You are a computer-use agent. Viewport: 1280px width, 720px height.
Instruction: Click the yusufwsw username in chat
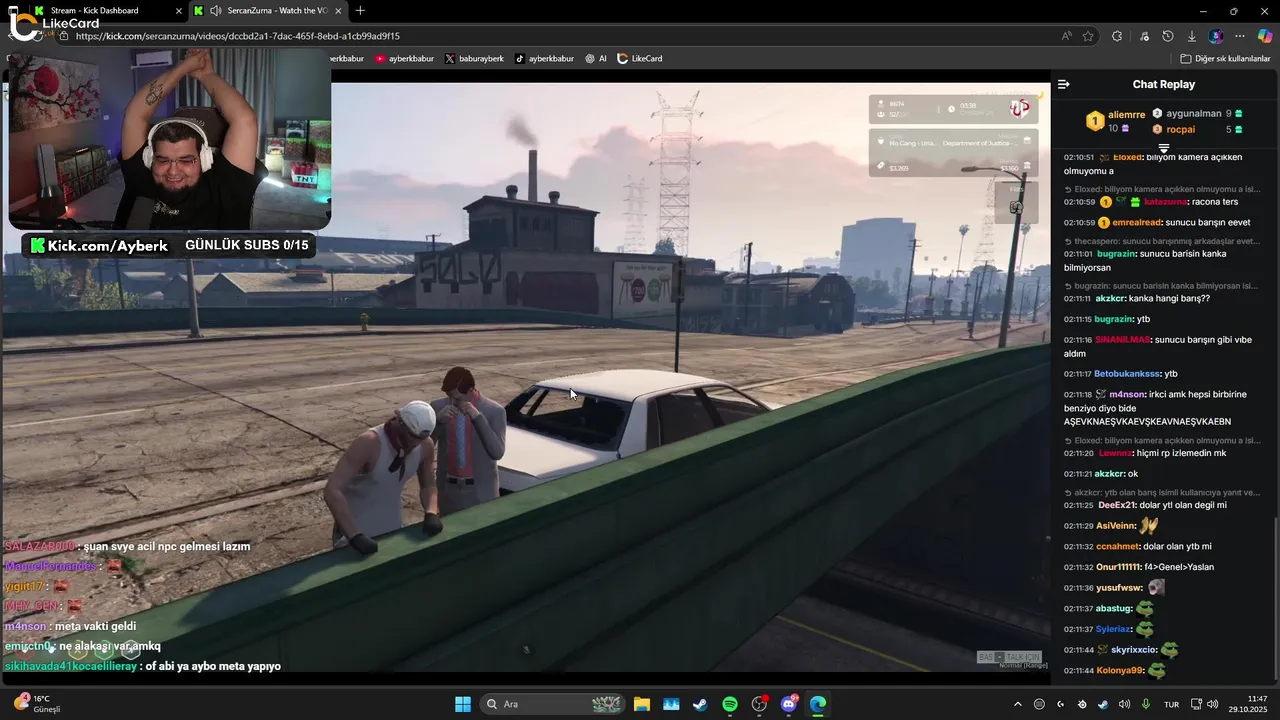point(1119,588)
